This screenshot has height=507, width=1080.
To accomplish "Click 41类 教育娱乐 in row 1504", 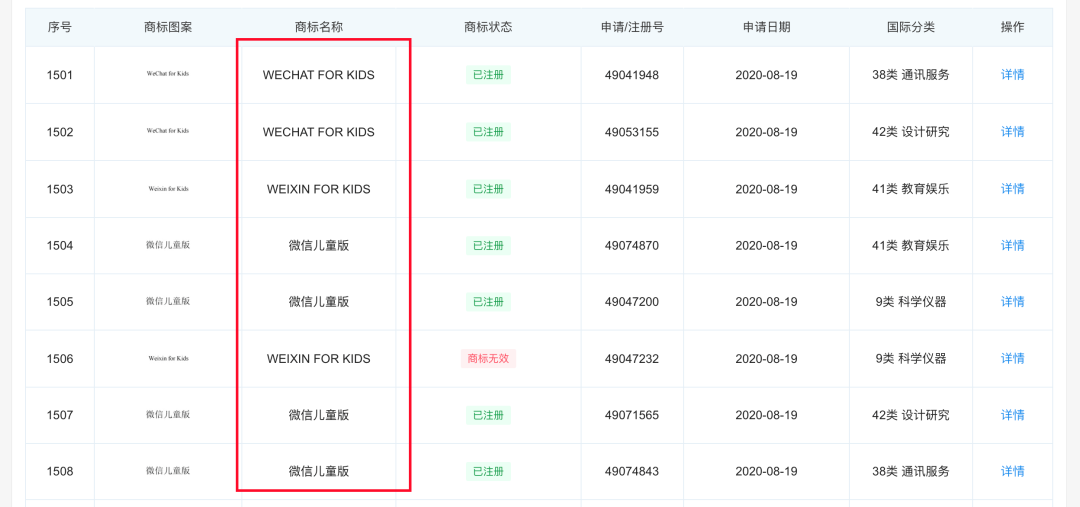I will [x=911, y=245].
